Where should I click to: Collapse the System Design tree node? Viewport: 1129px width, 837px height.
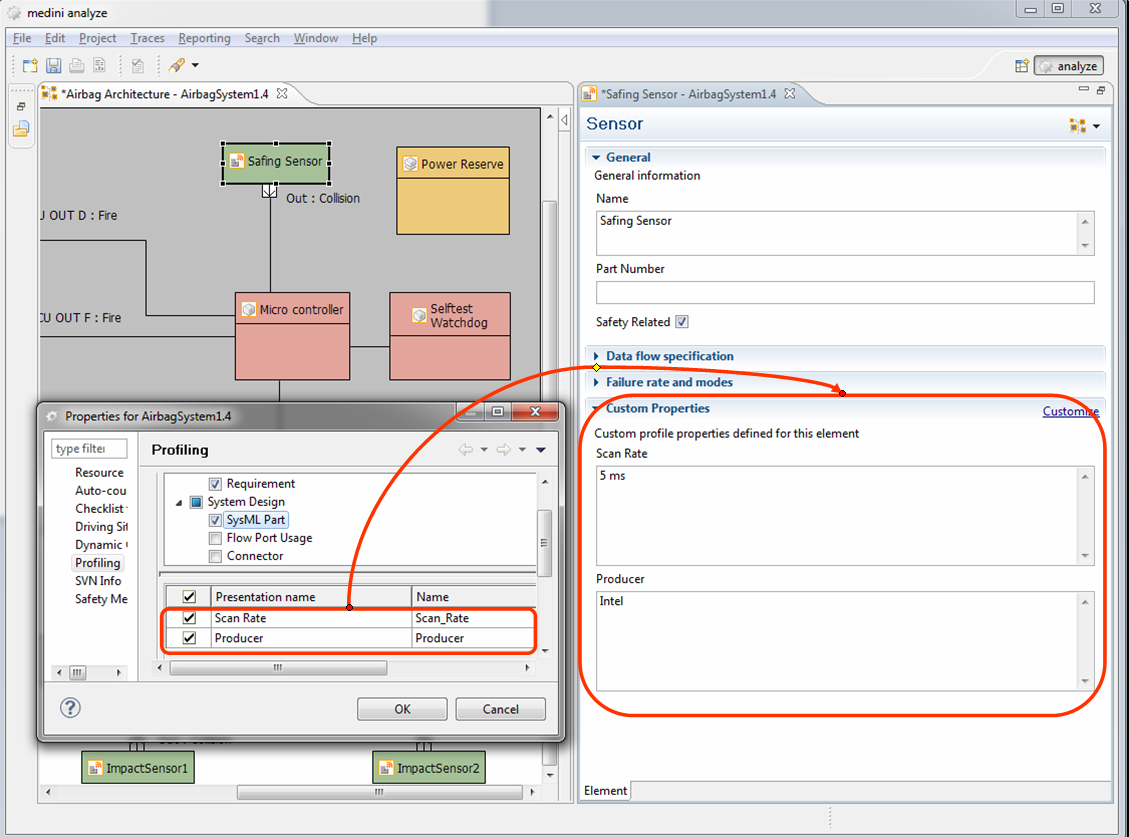(x=179, y=502)
